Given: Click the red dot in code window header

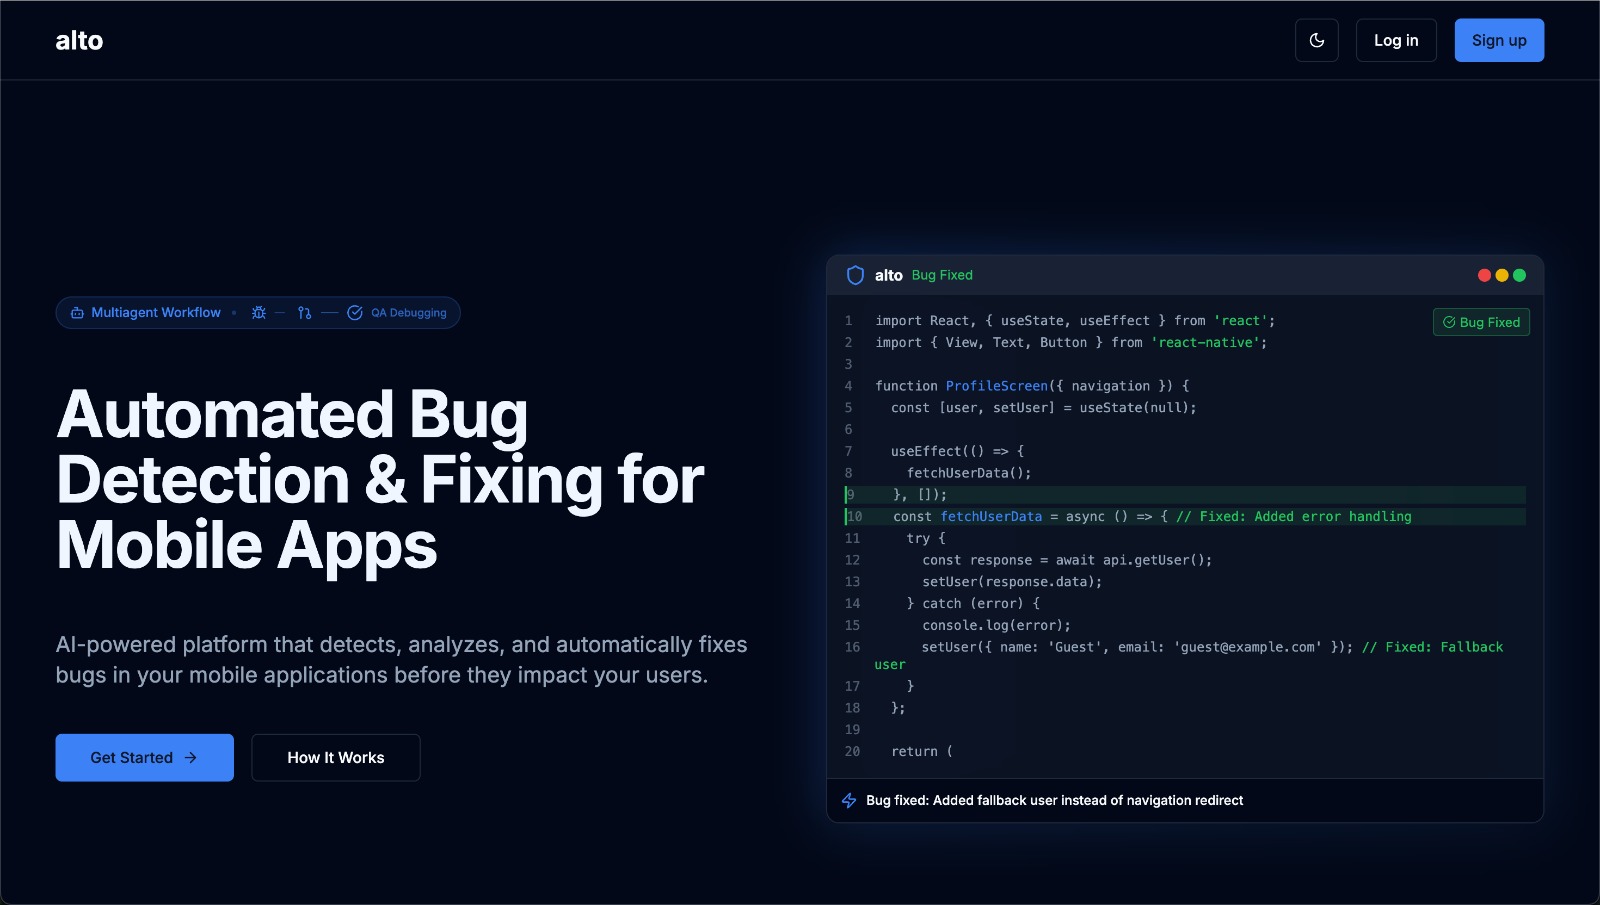Looking at the screenshot, I should [1484, 275].
